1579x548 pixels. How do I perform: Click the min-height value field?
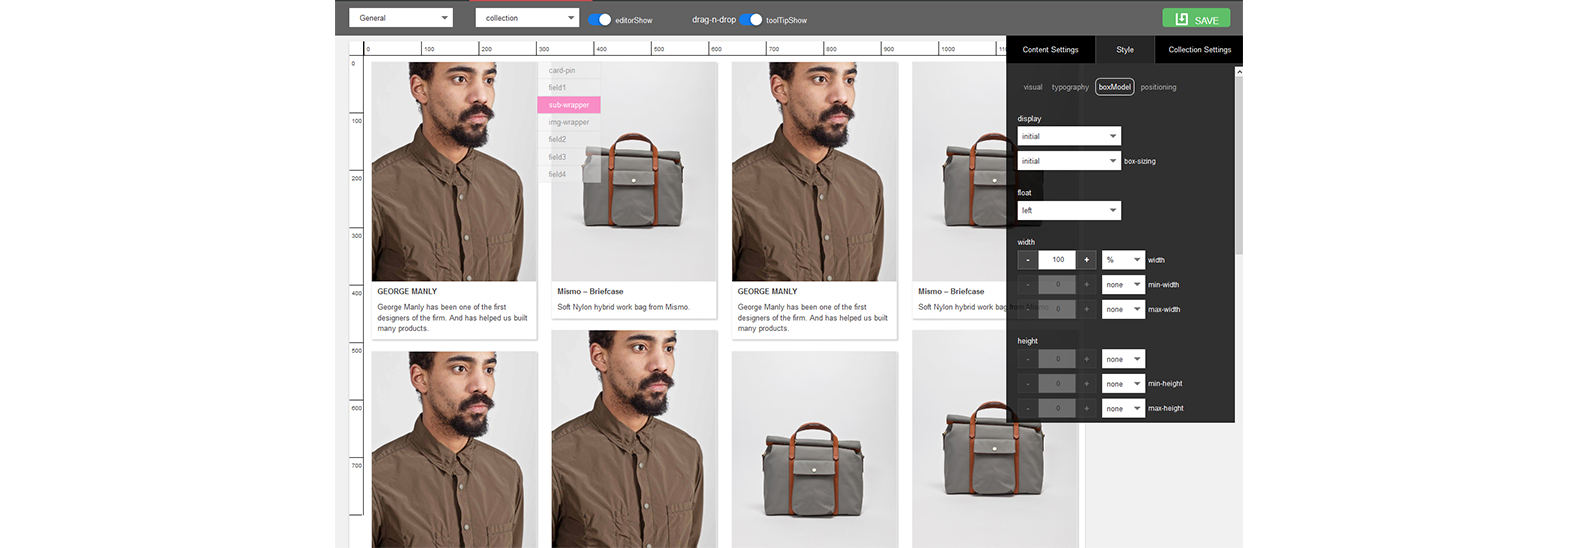pyautogui.click(x=1057, y=384)
